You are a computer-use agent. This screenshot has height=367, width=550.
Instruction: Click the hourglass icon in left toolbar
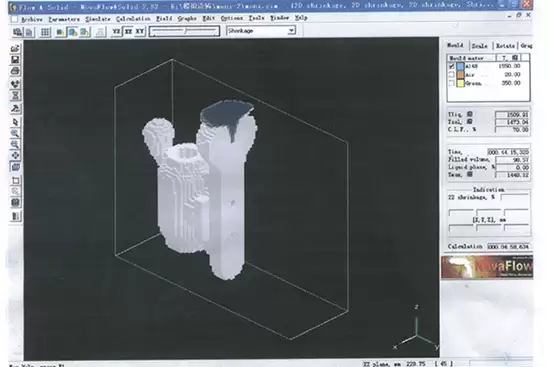[x=15, y=95]
